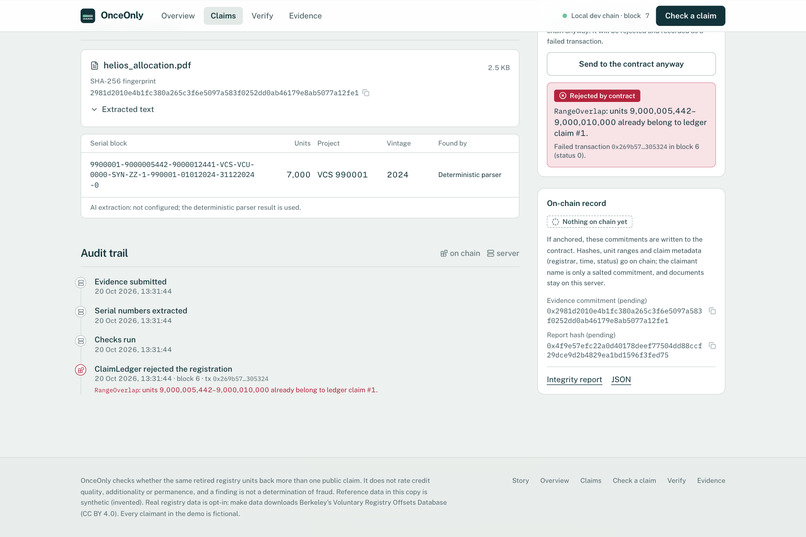Click the Vintage column header

tap(399, 143)
